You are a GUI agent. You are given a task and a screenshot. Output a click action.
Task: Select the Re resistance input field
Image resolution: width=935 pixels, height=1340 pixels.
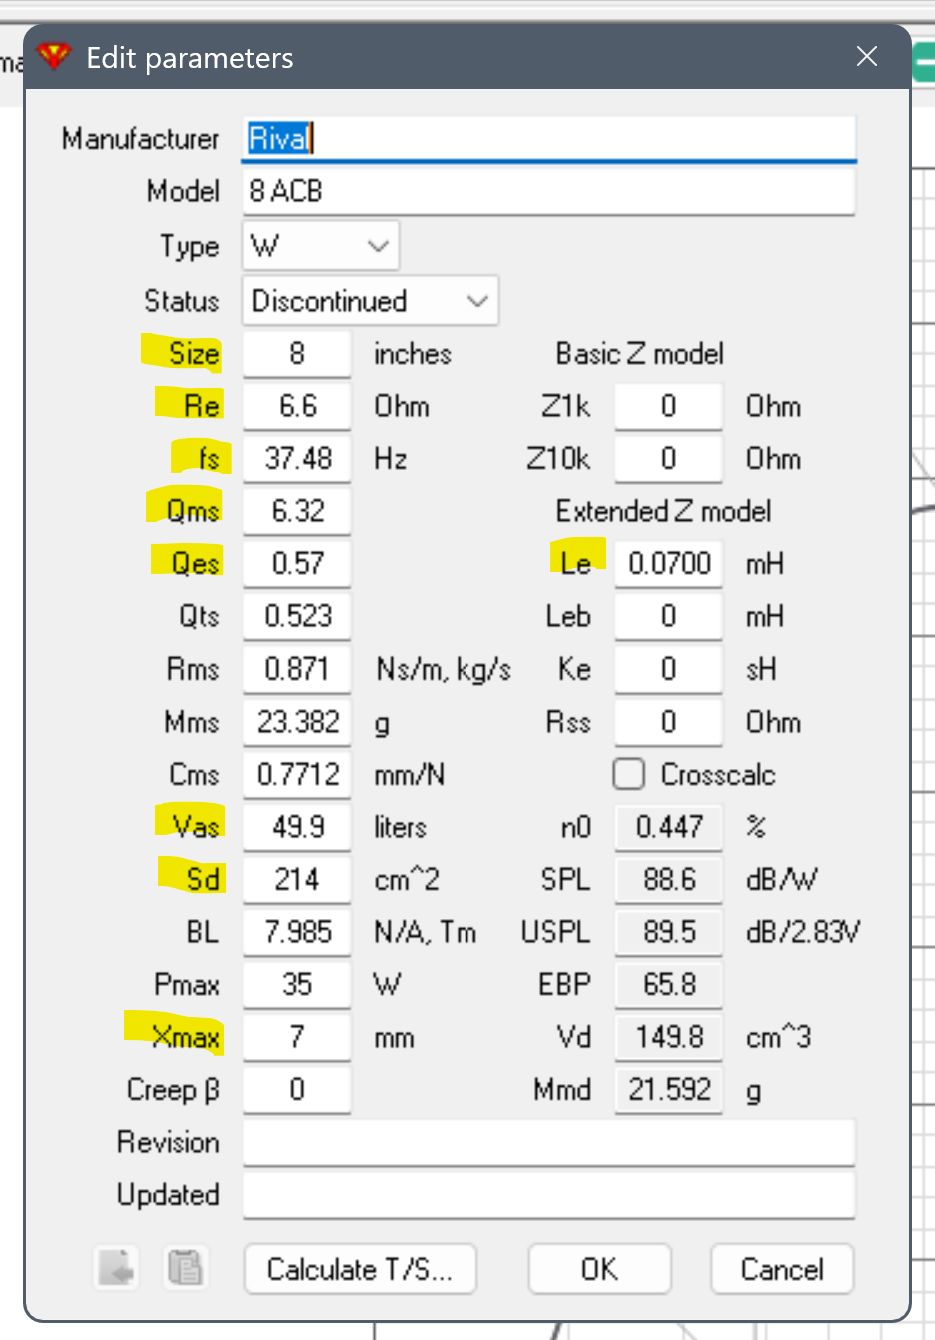(x=297, y=406)
